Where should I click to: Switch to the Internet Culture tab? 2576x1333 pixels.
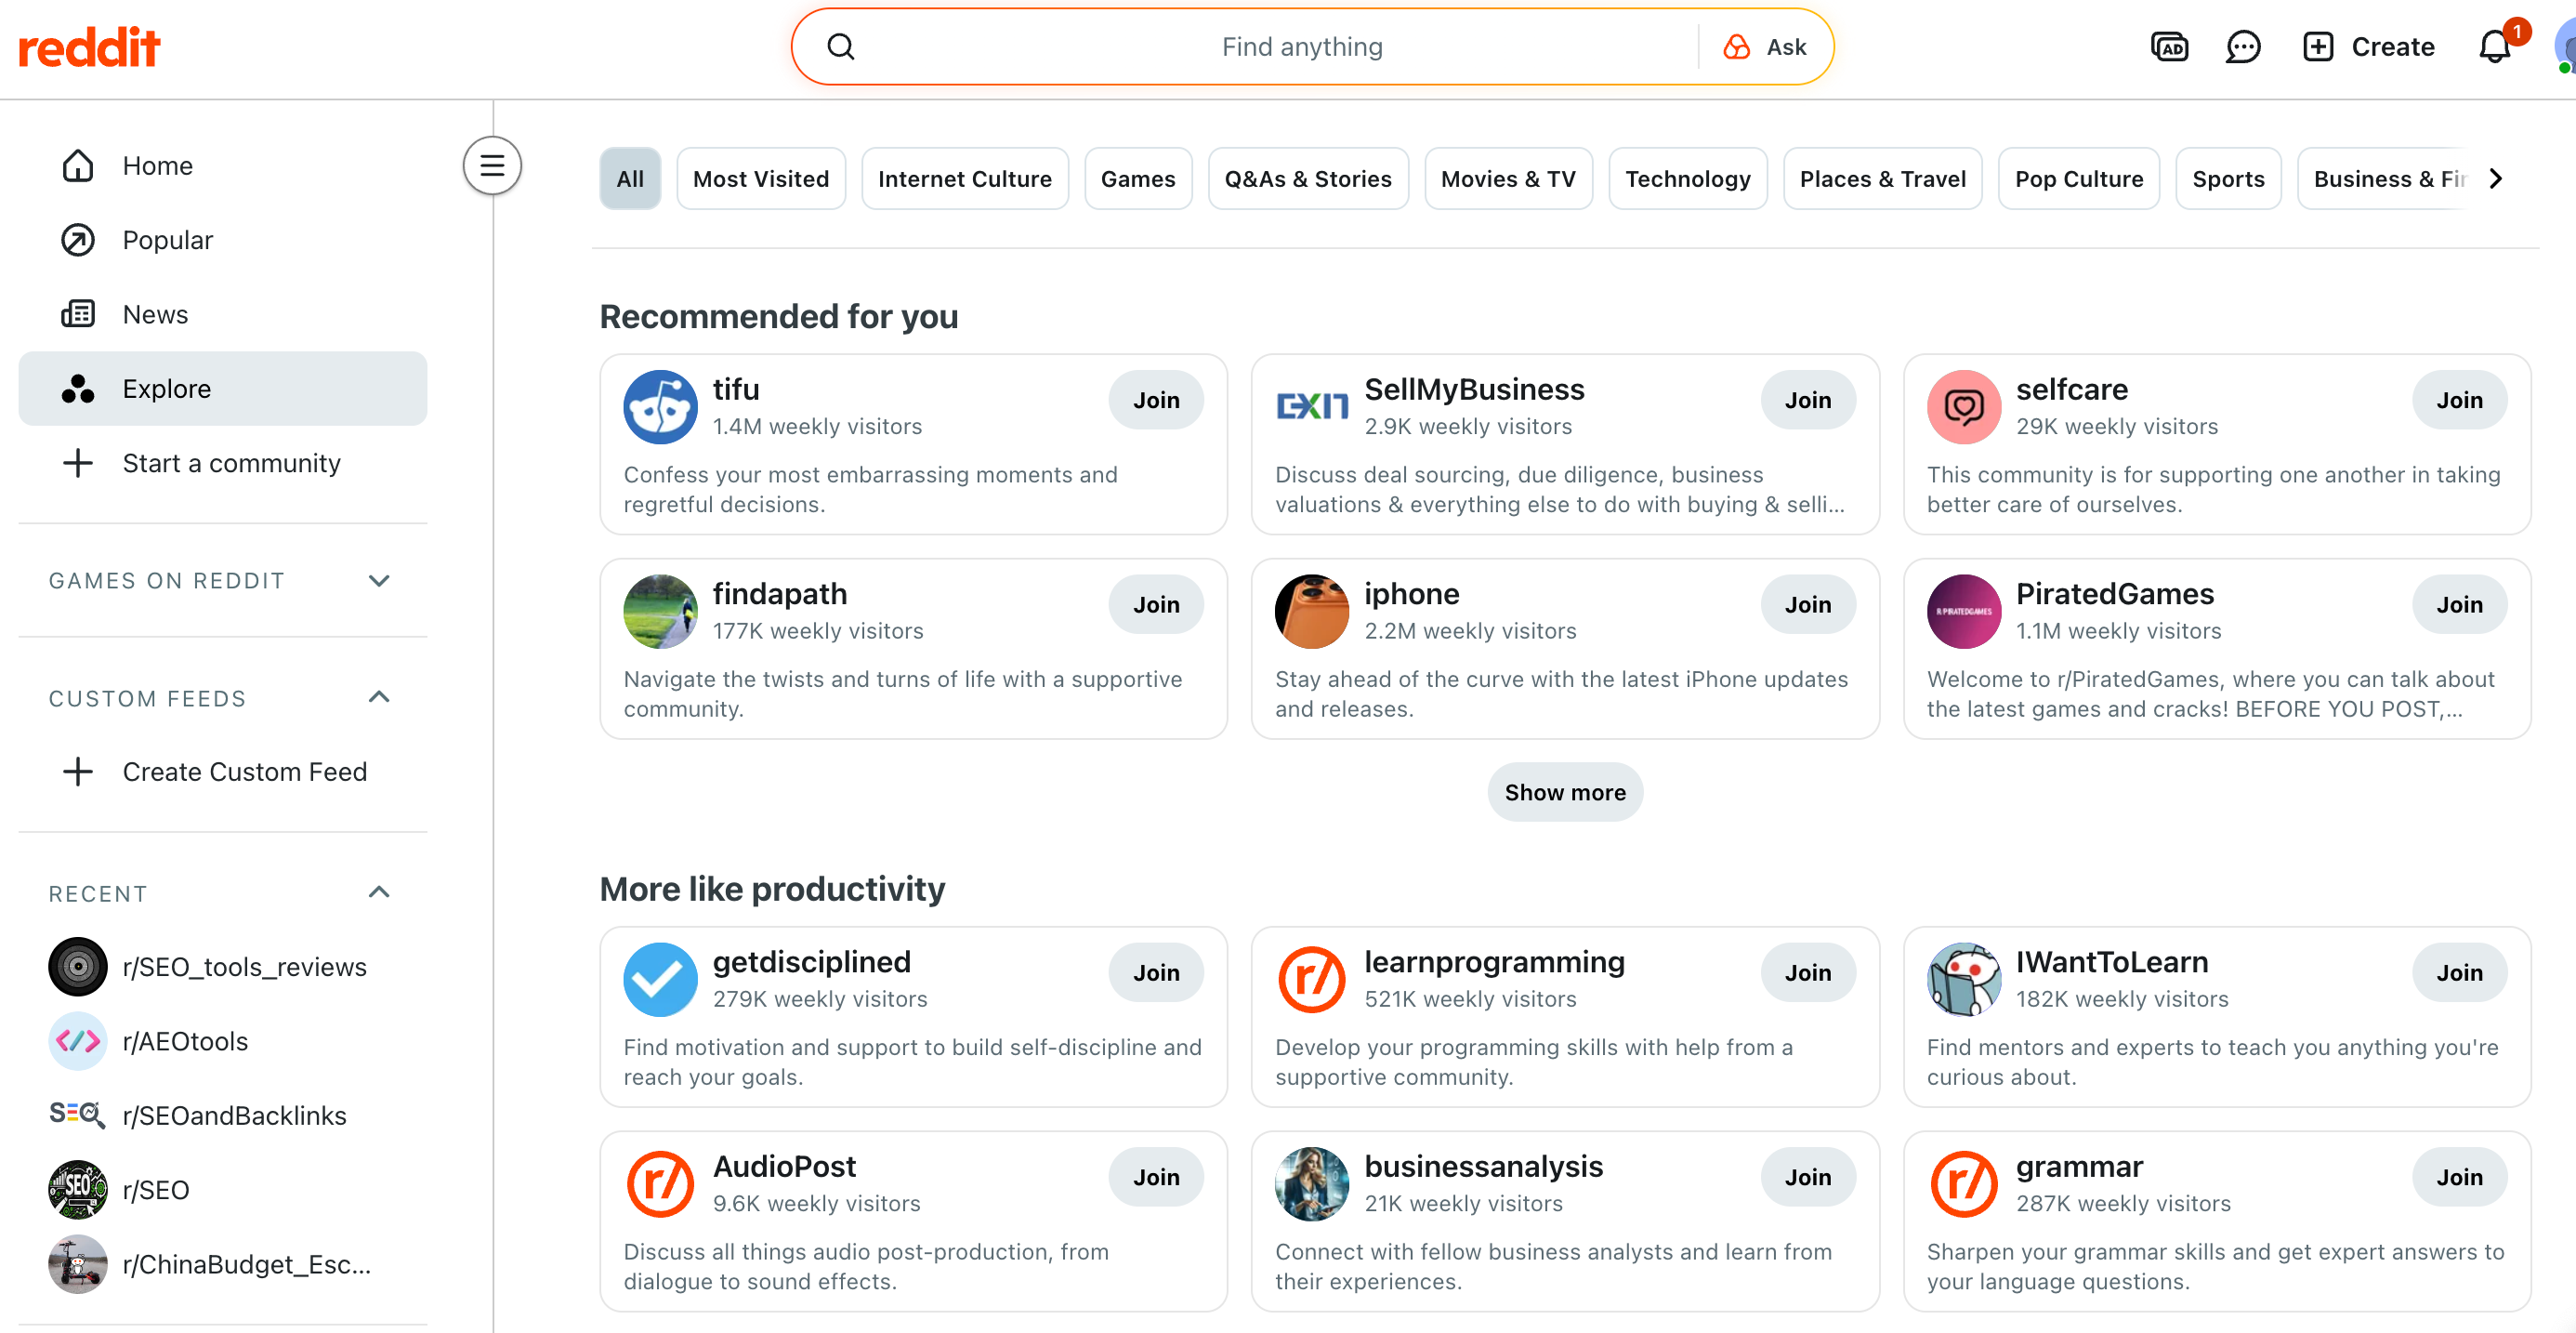pos(965,179)
